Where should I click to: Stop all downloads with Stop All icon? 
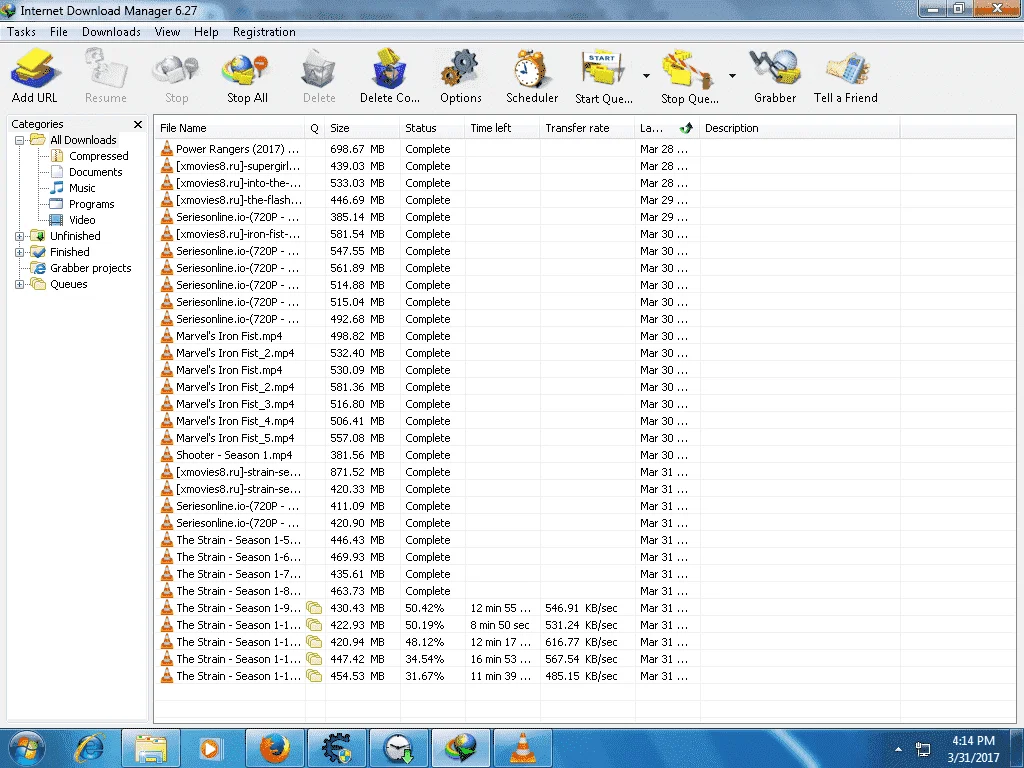[x=247, y=76]
